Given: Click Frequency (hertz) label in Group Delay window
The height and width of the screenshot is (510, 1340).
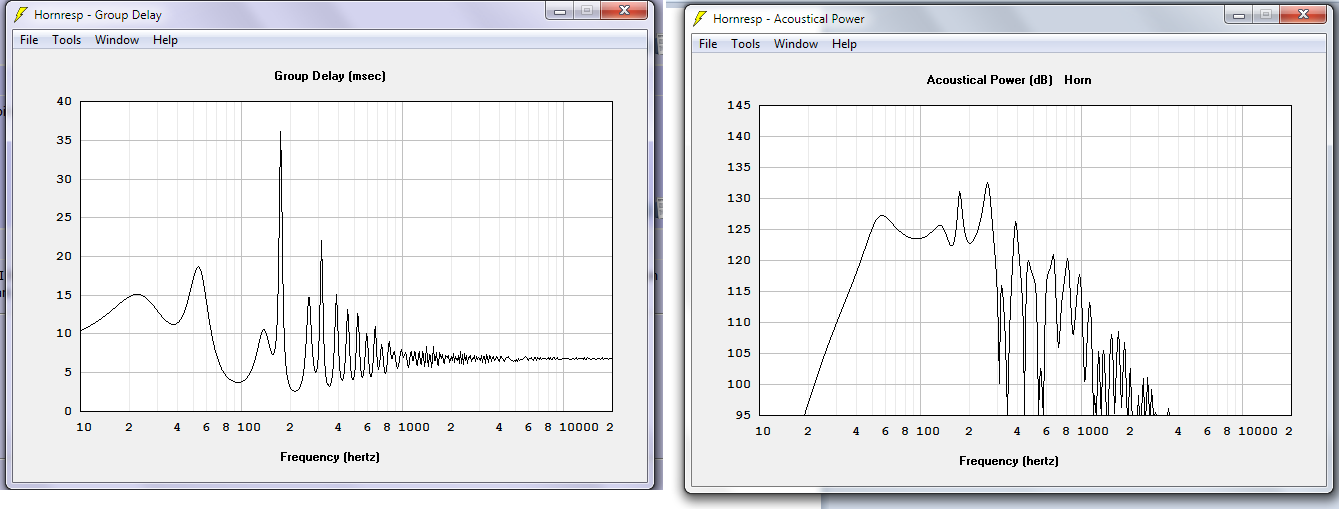Looking at the screenshot, I should coord(330,457).
